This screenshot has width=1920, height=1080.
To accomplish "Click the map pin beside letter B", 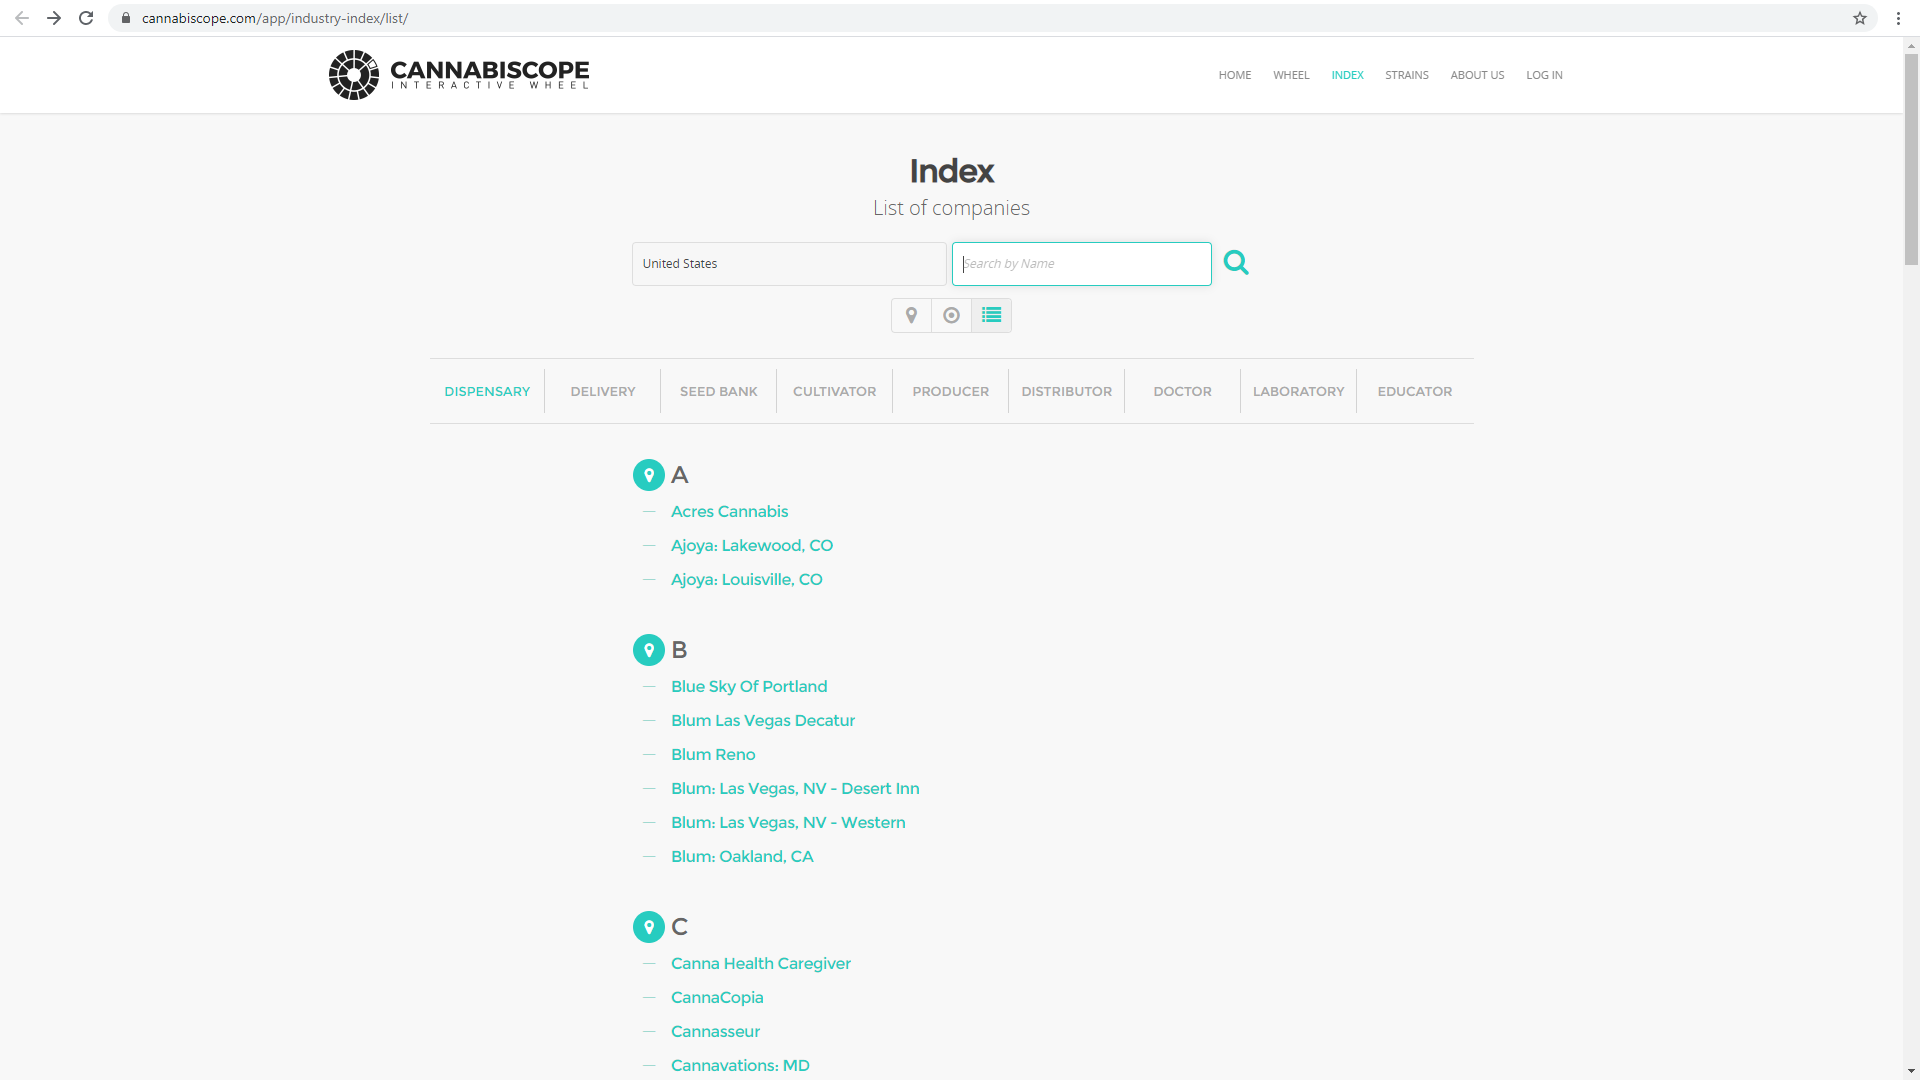I will pos(649,650).
